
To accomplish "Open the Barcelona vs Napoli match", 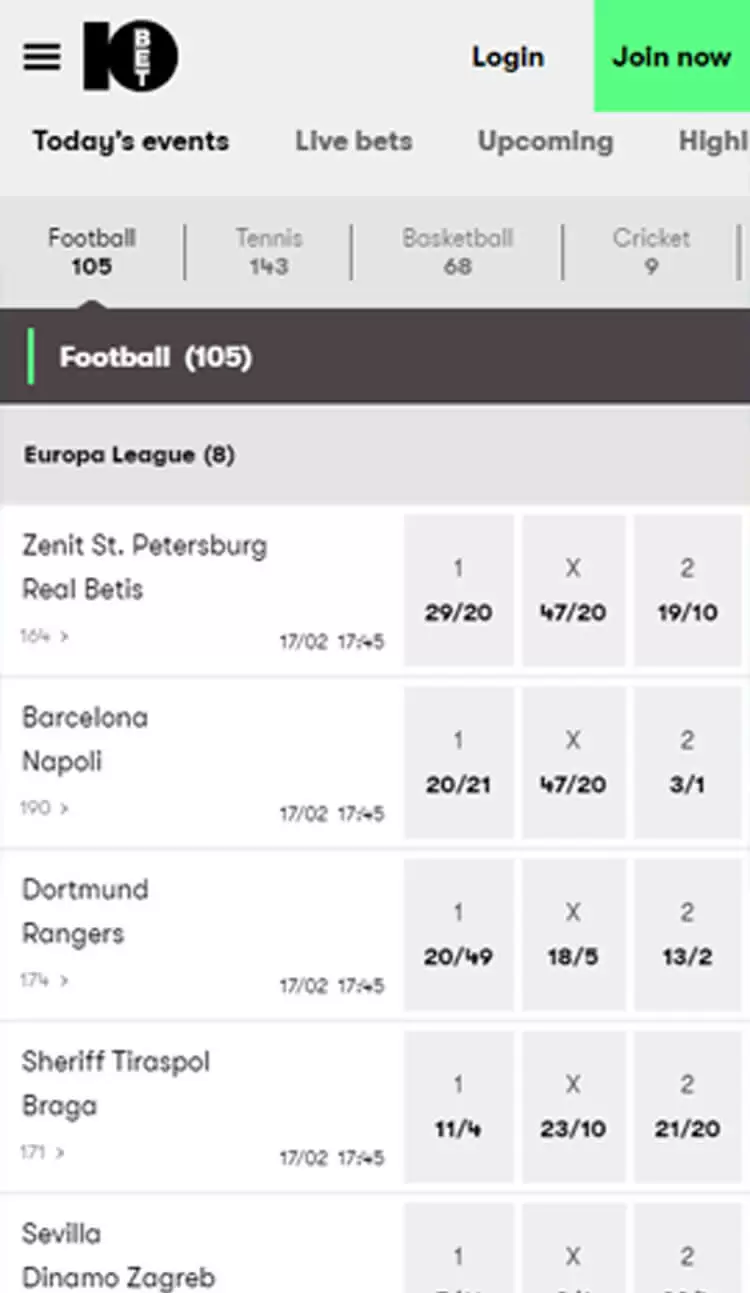I will click(x=85, y=739).
